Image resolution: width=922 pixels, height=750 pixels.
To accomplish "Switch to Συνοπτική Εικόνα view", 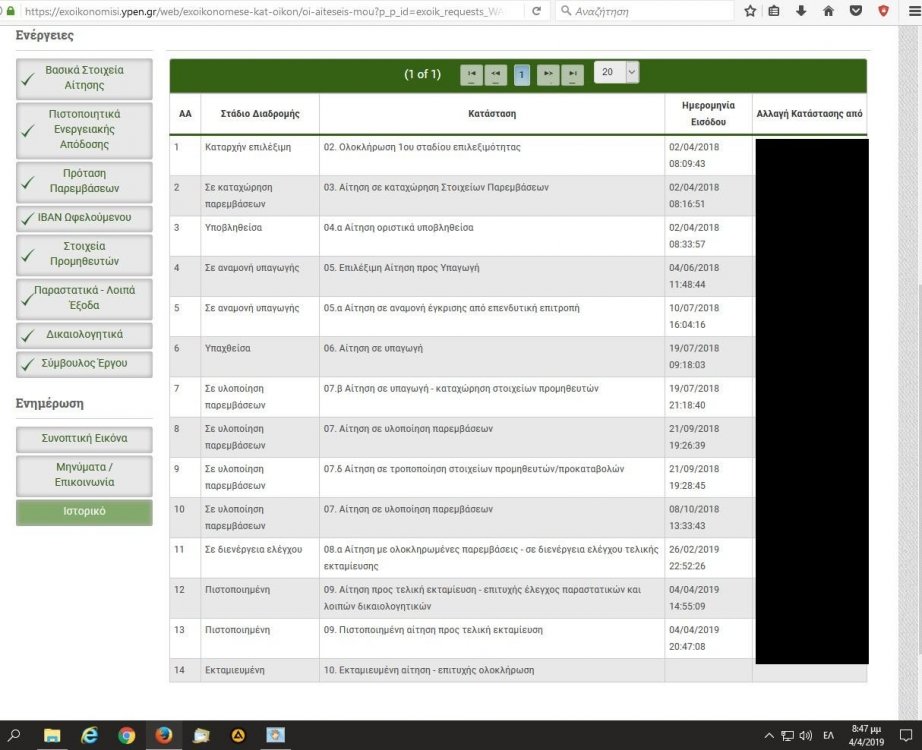I will coord(84,439).
